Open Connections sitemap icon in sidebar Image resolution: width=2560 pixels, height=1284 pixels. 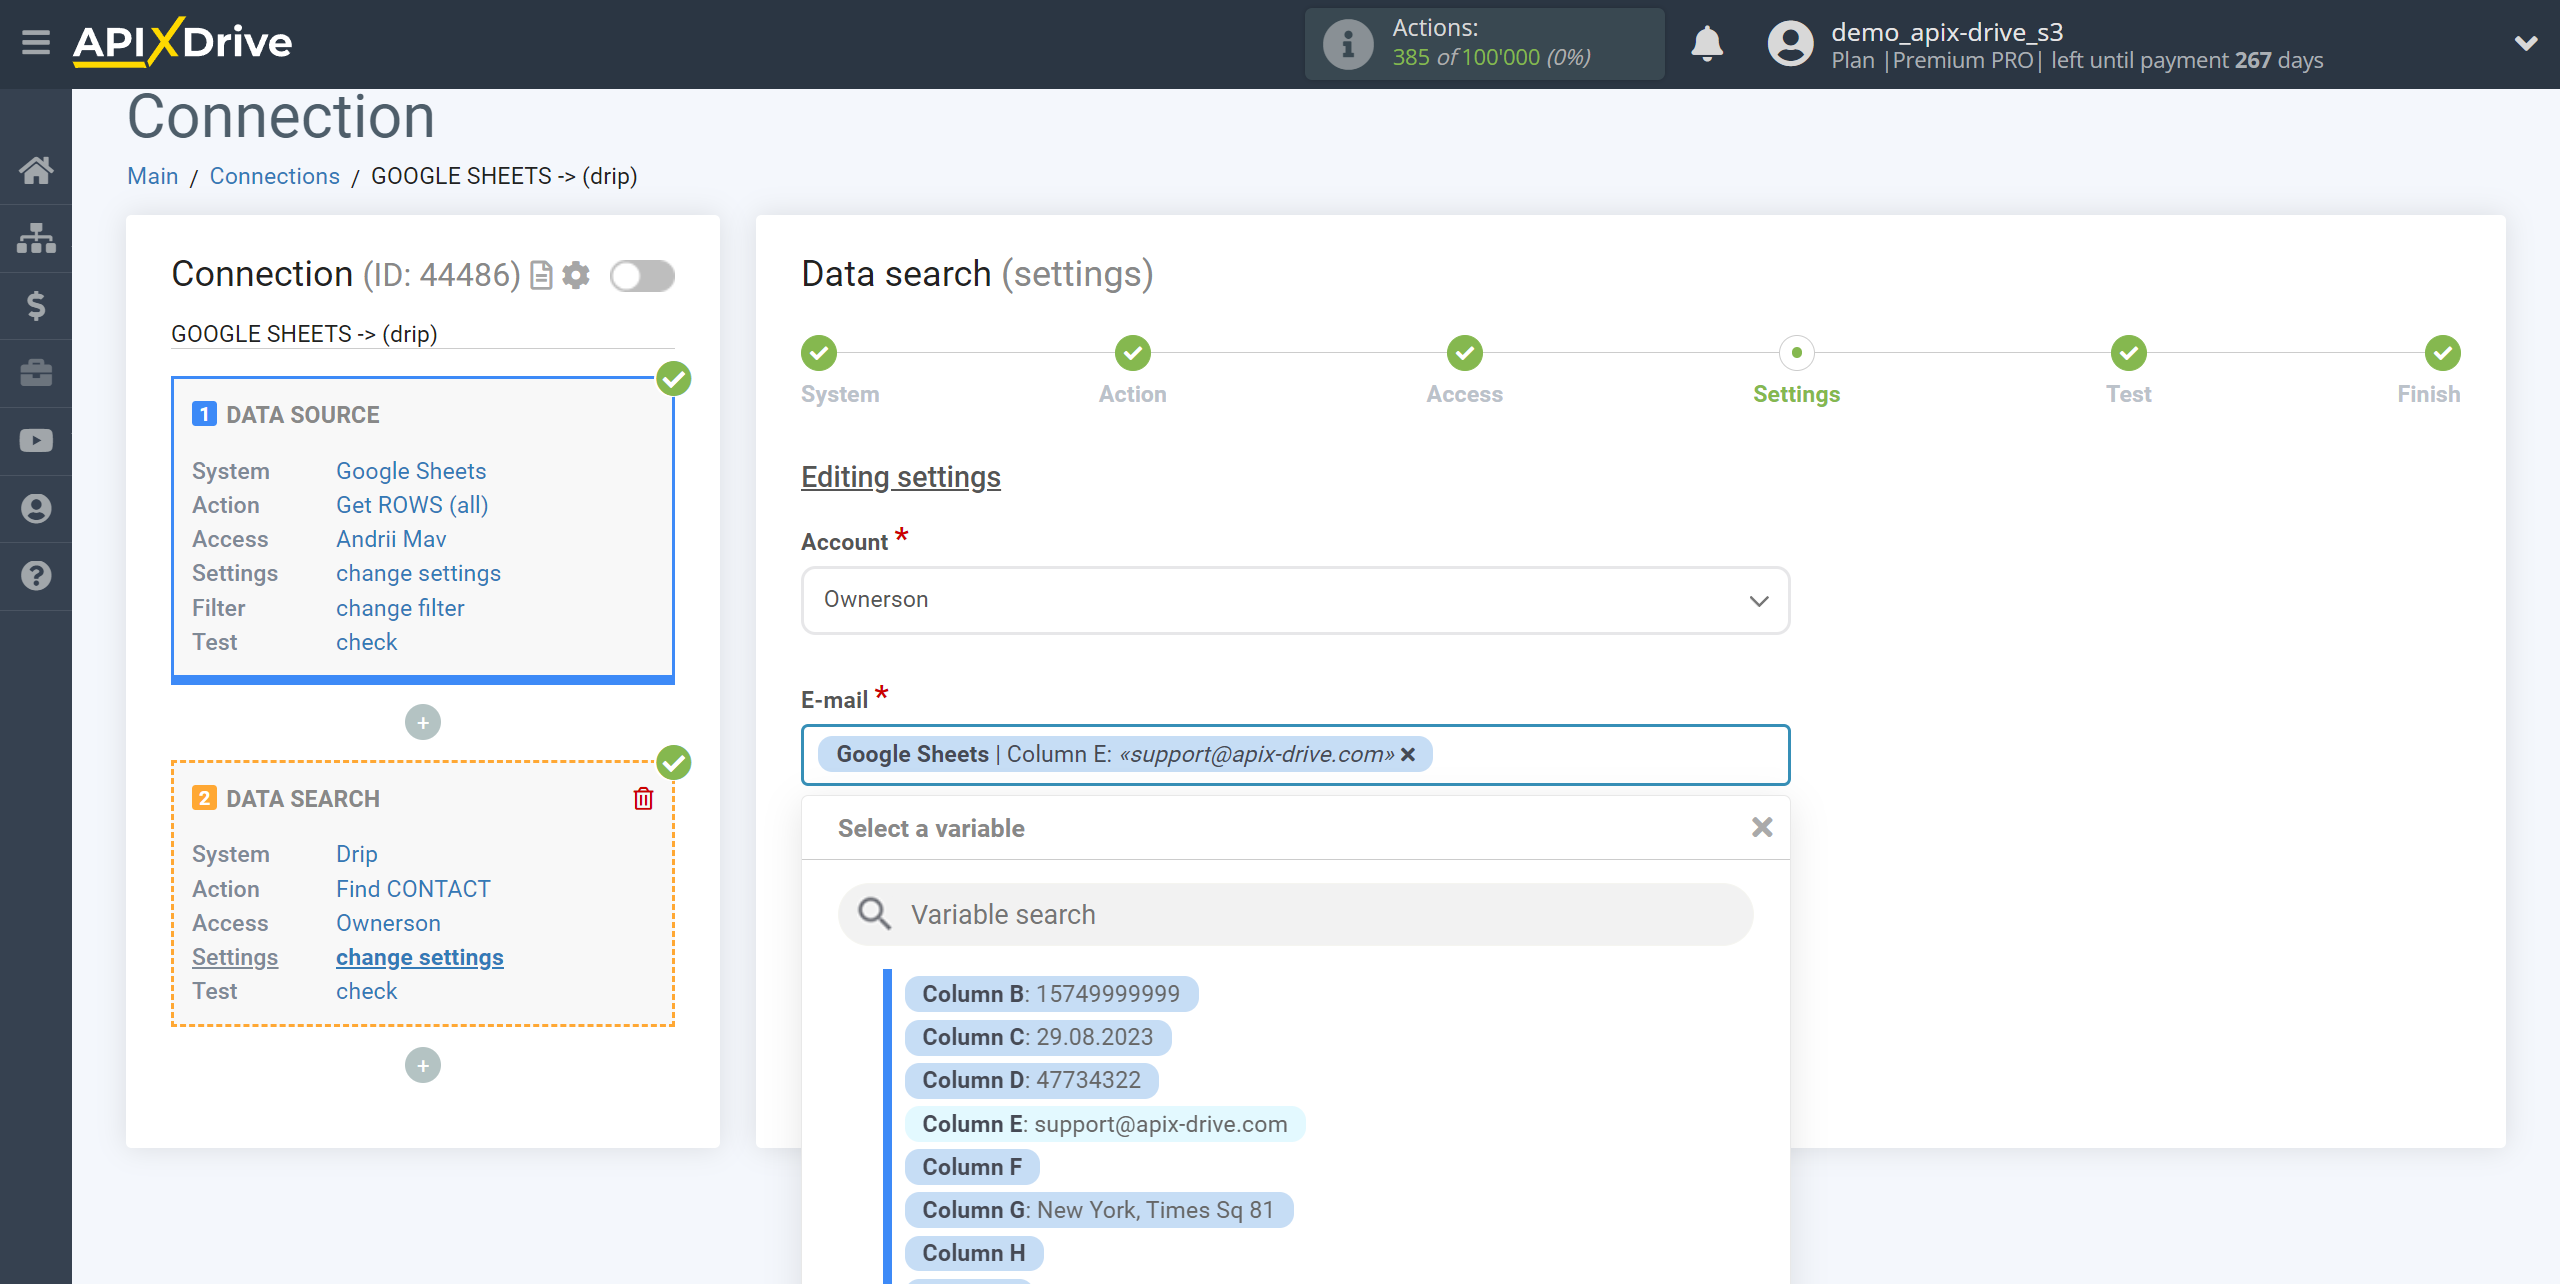tap(36, 238)
